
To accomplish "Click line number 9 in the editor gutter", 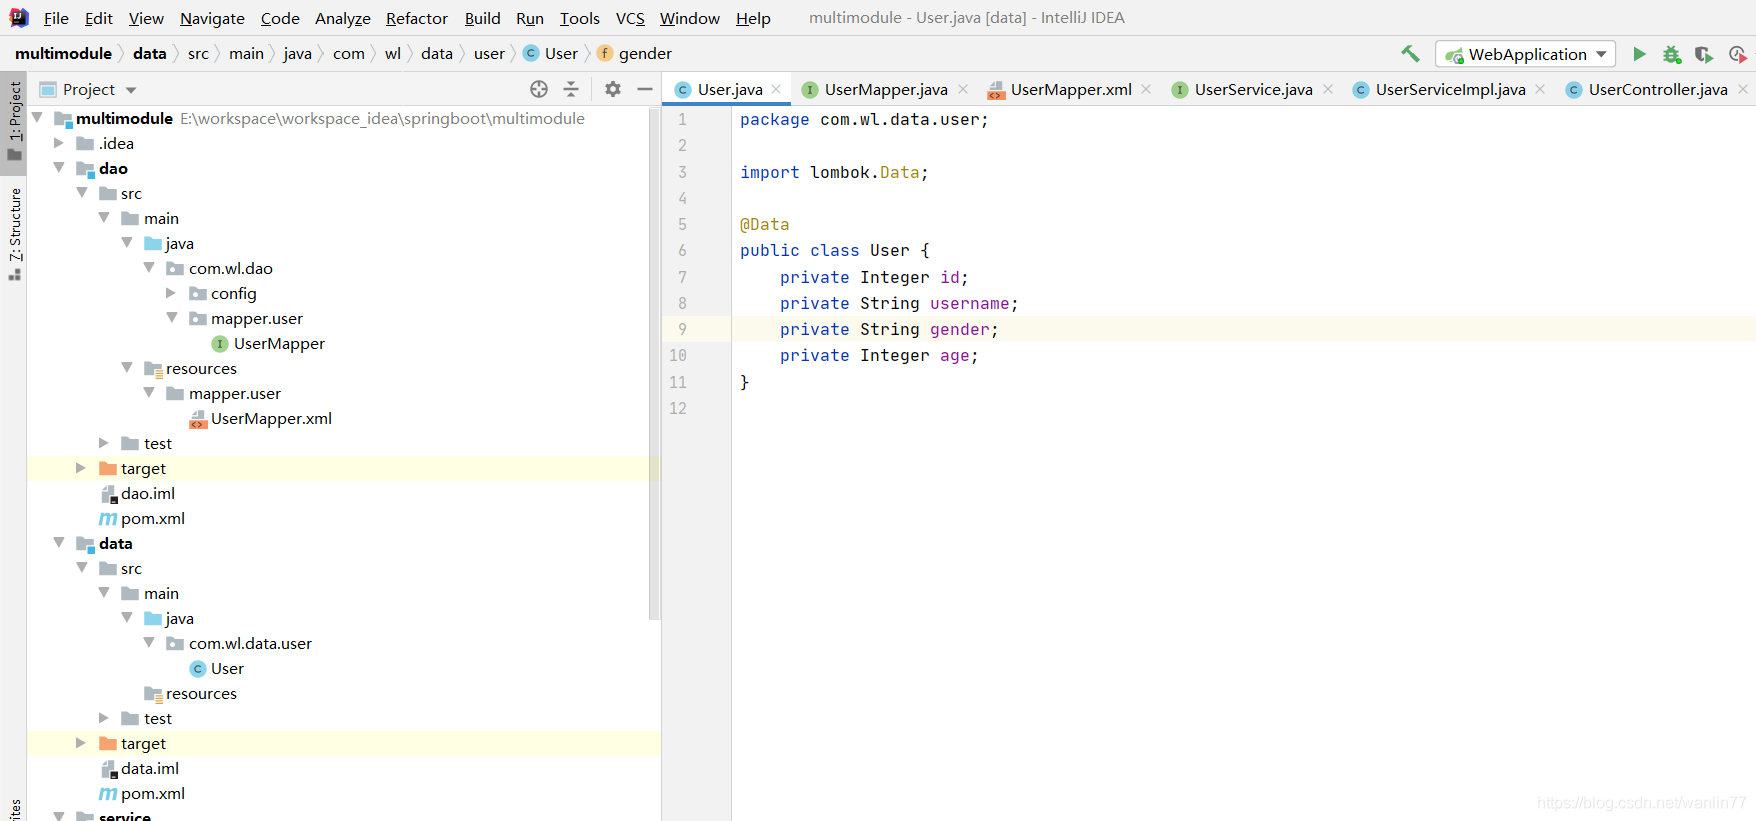I will coord(682,329).
